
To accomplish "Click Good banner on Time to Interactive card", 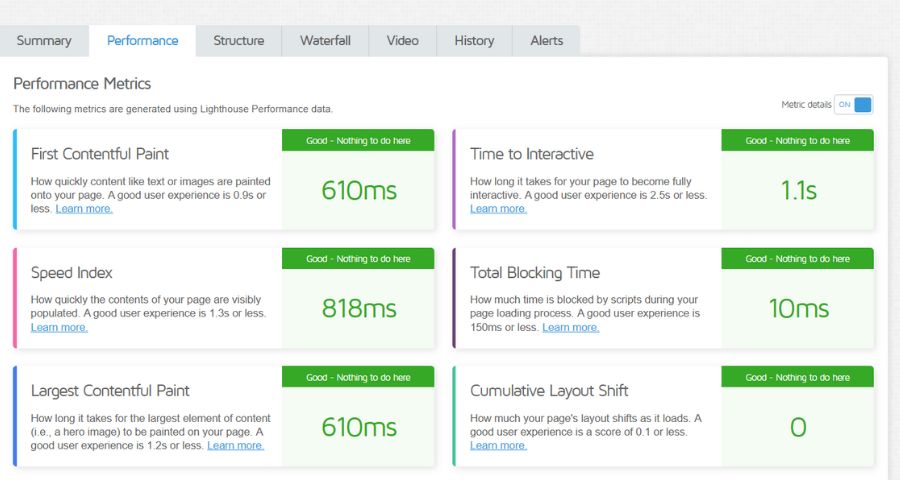I will [798, 141].
